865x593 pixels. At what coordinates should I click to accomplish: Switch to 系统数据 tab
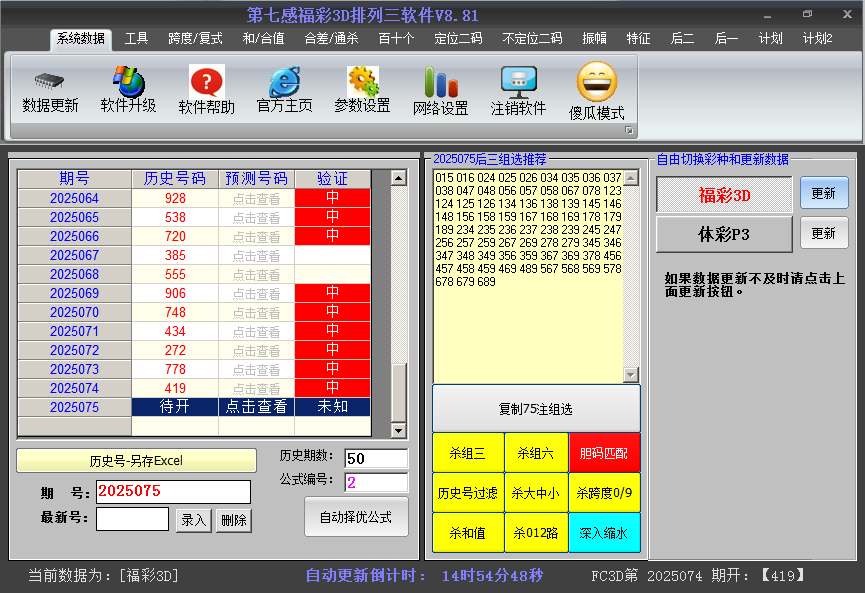click(x=81, y=39)
